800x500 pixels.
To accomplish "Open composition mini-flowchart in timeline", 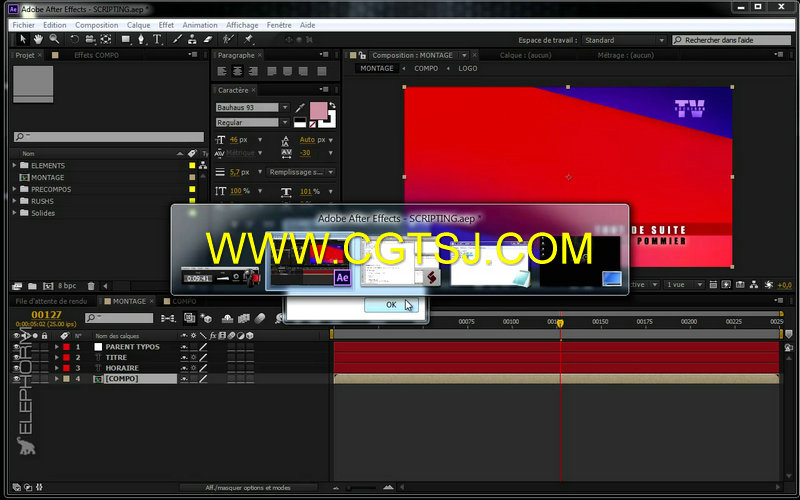I will 168,318.
